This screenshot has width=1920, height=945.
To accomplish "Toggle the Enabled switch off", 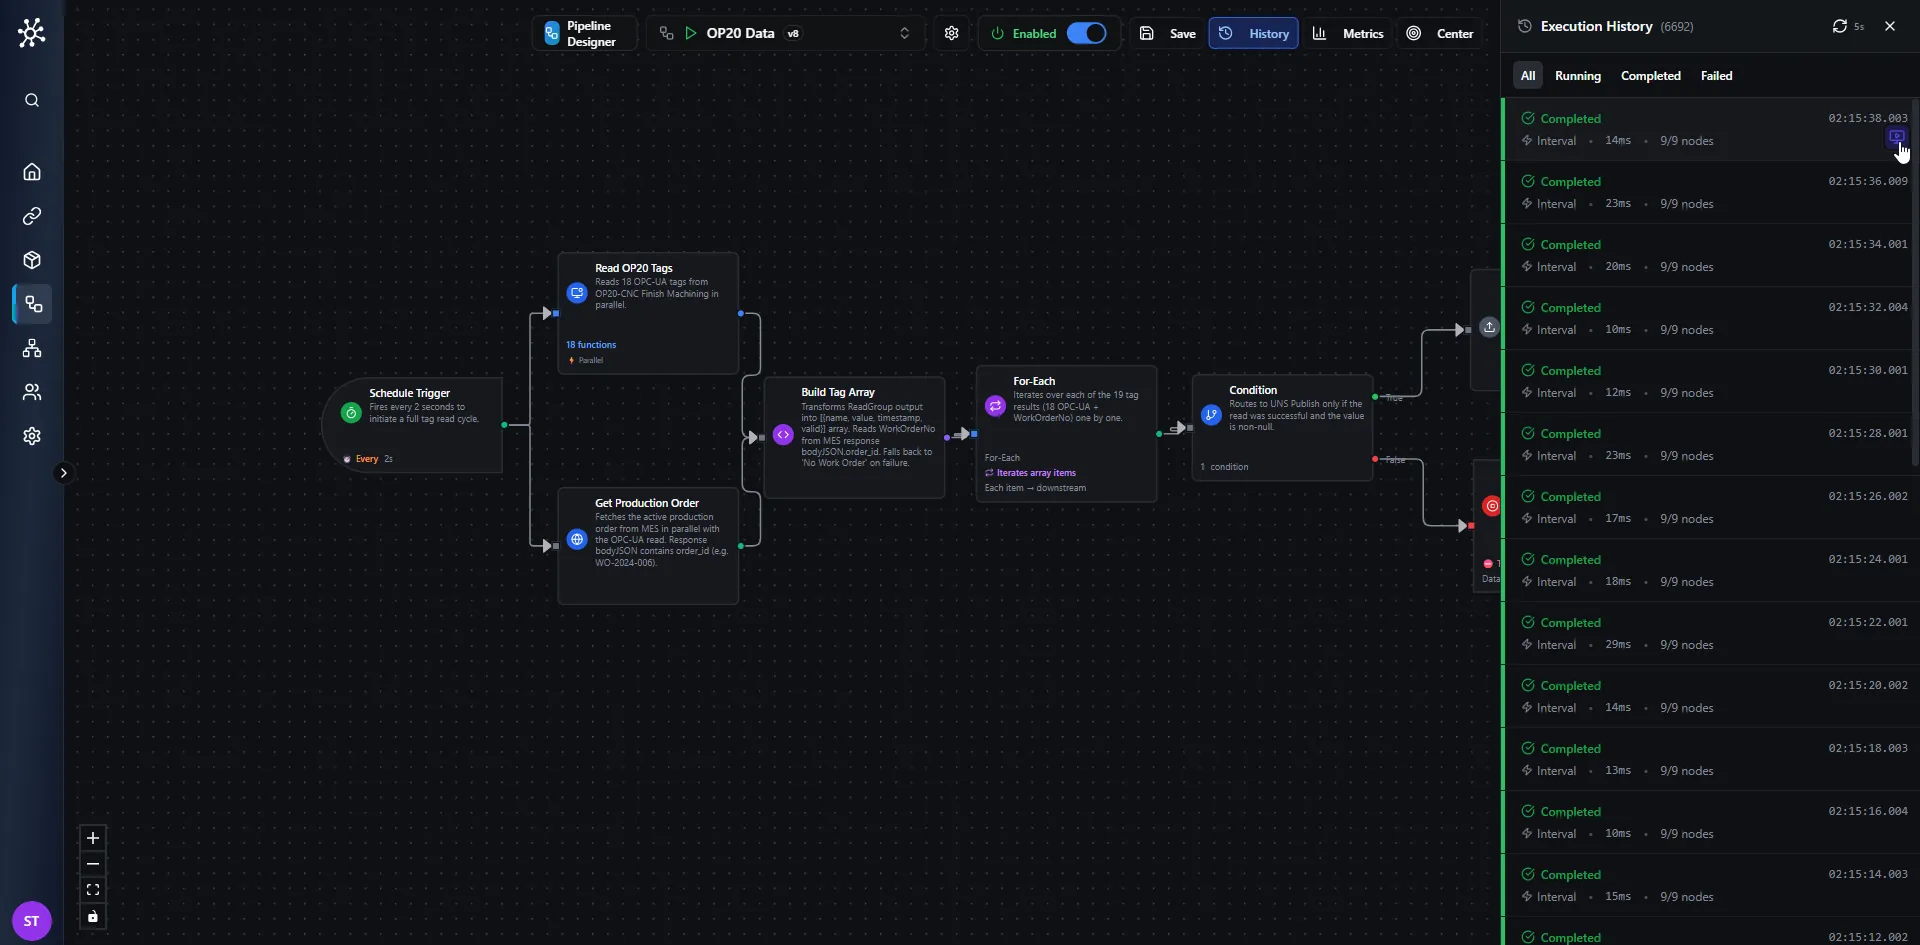I will [x=1086, y=33].
